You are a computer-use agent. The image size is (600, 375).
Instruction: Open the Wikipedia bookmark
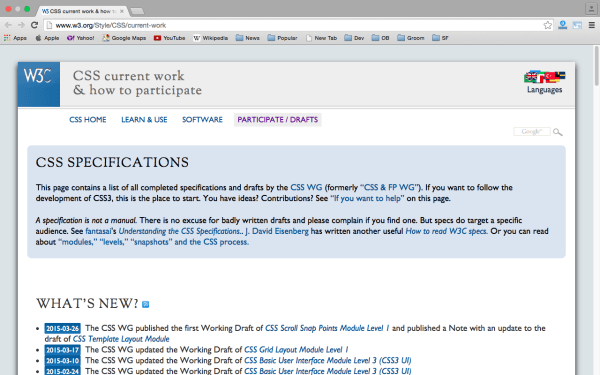(210, 38)
